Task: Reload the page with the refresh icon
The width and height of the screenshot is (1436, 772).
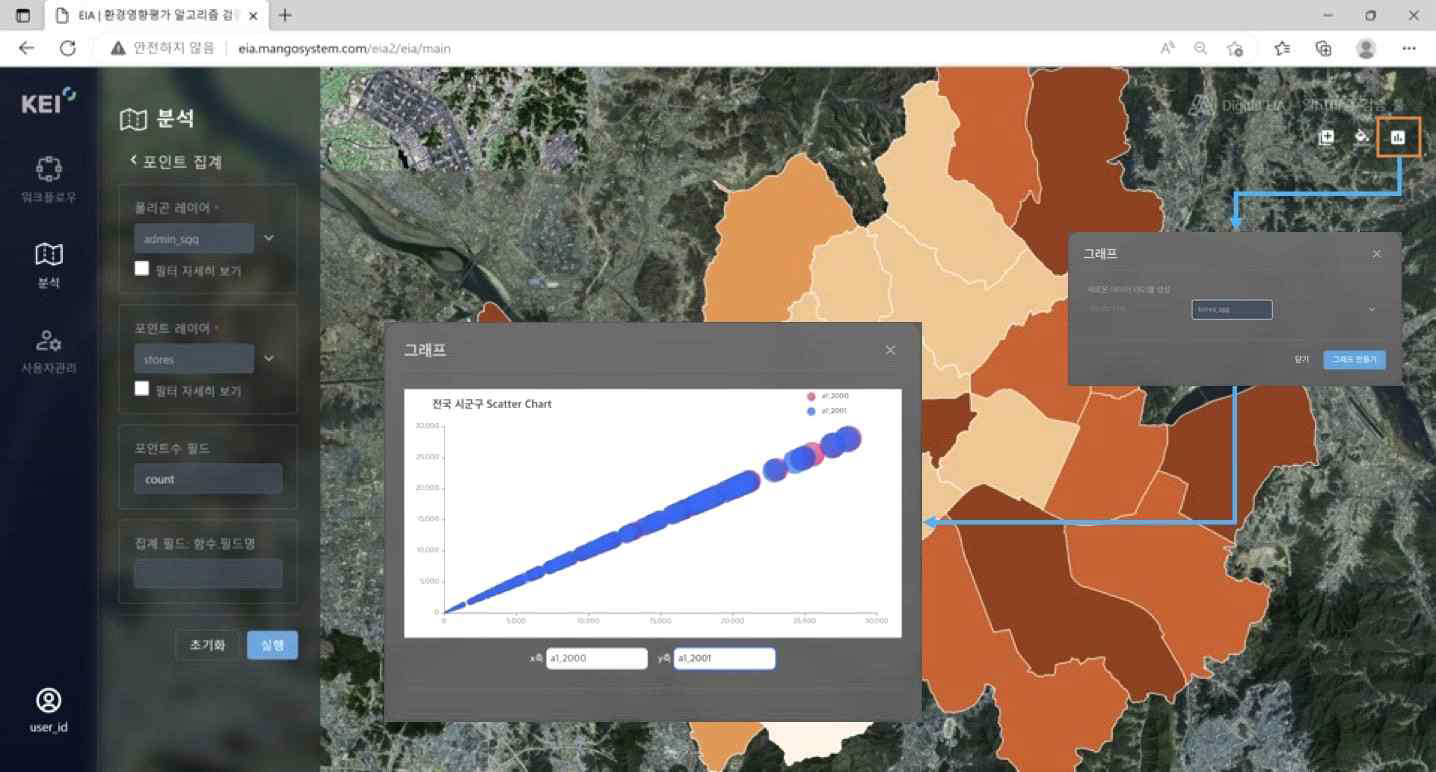Action: click(x=68, y=48)
